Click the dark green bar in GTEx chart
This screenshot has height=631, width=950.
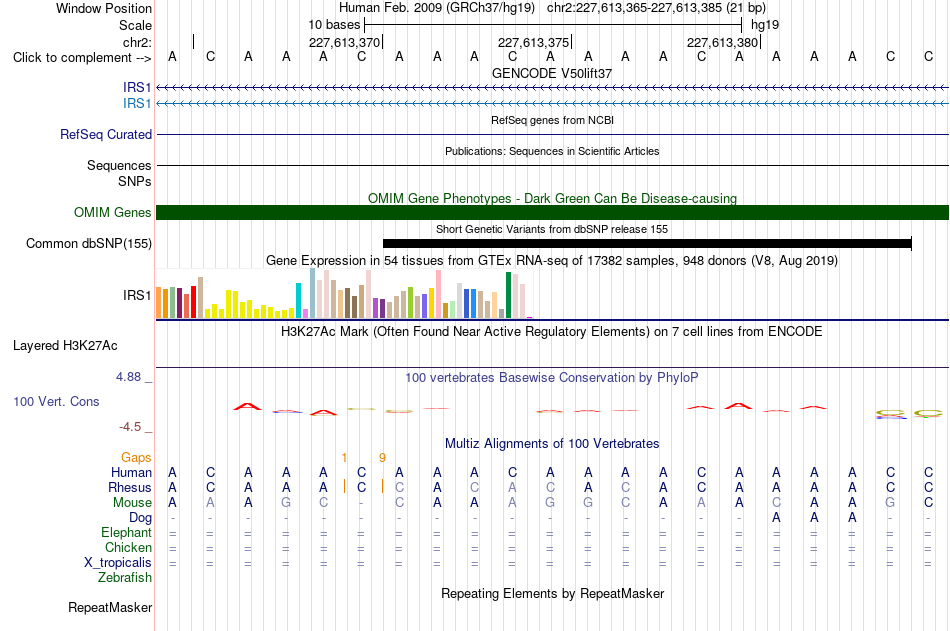(508, 295)
